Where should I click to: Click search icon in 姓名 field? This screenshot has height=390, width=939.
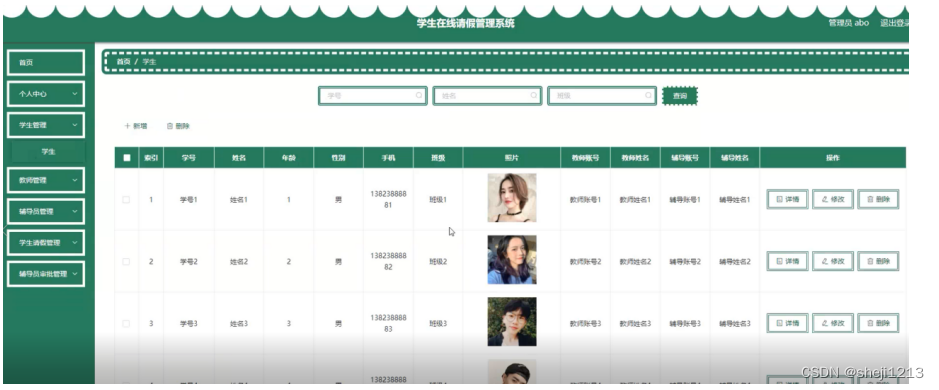point(534,95)
